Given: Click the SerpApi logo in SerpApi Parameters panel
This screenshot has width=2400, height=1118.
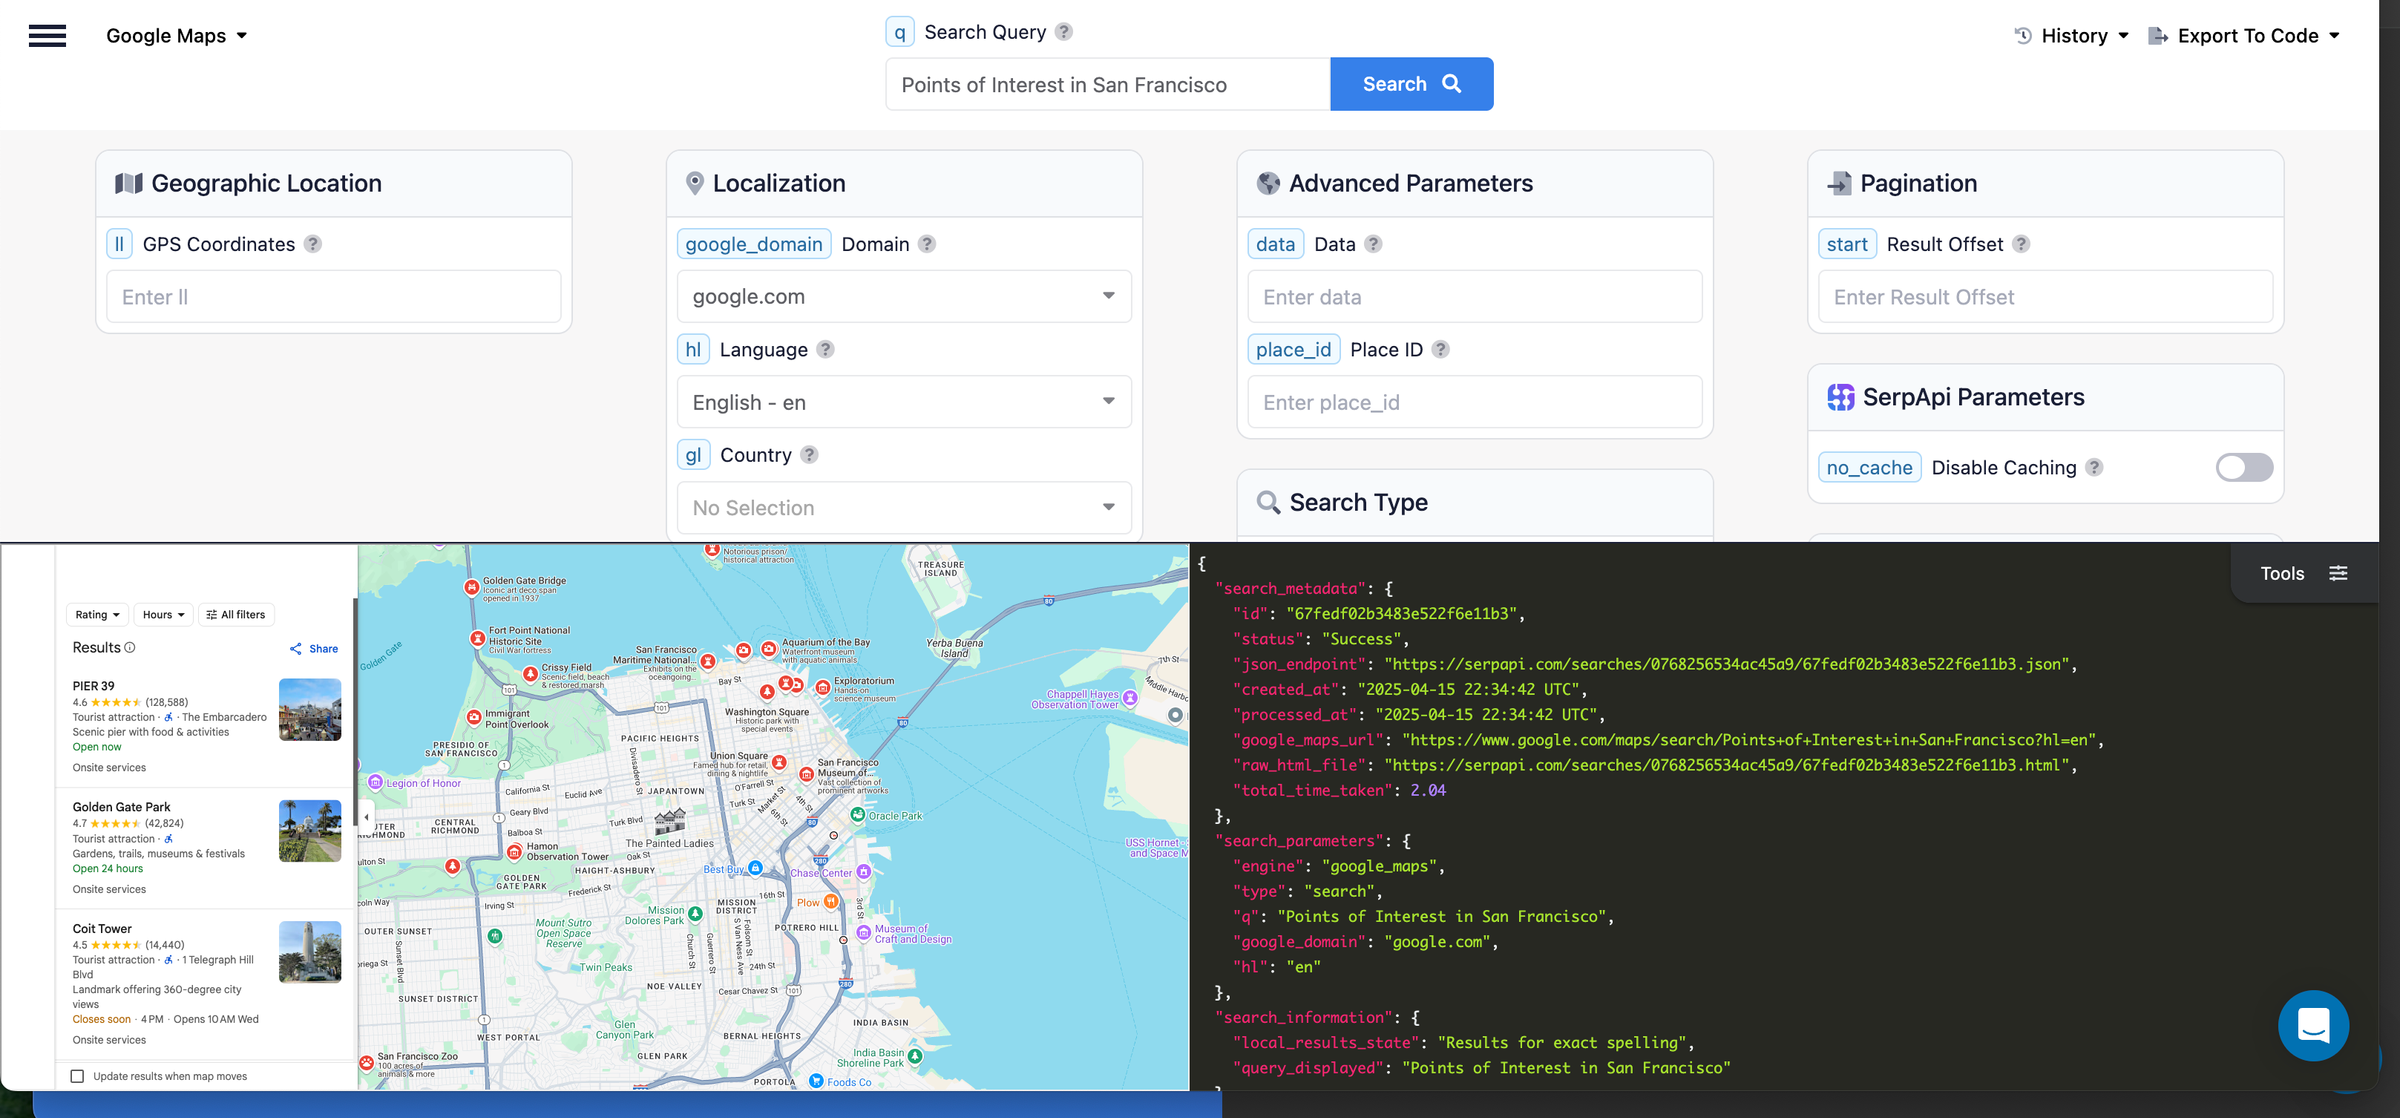Looking at the screenshot, I should click(x=1840, y=397).
